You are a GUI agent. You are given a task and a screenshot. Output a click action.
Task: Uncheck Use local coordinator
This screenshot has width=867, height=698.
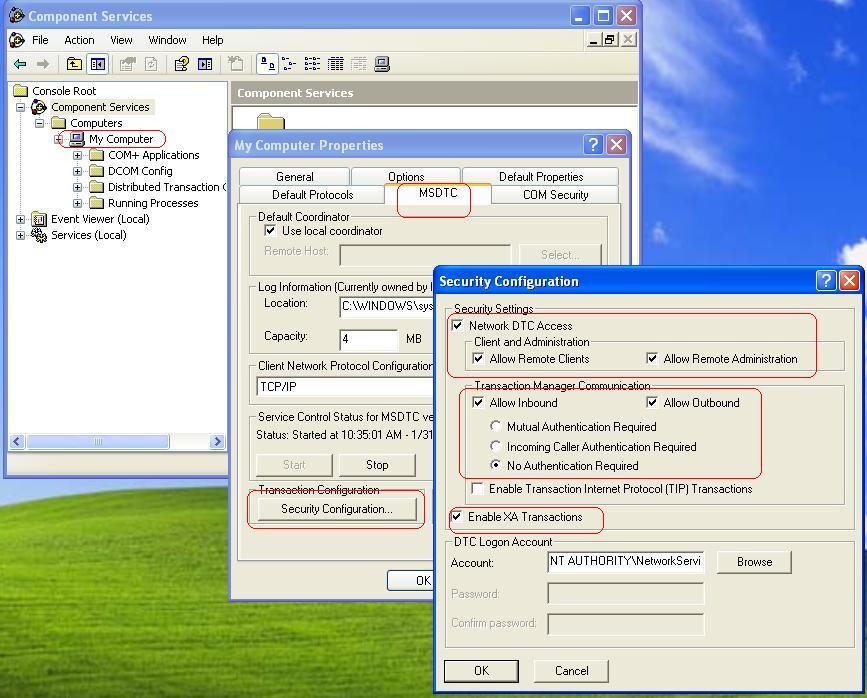click(x=270, y=231)
